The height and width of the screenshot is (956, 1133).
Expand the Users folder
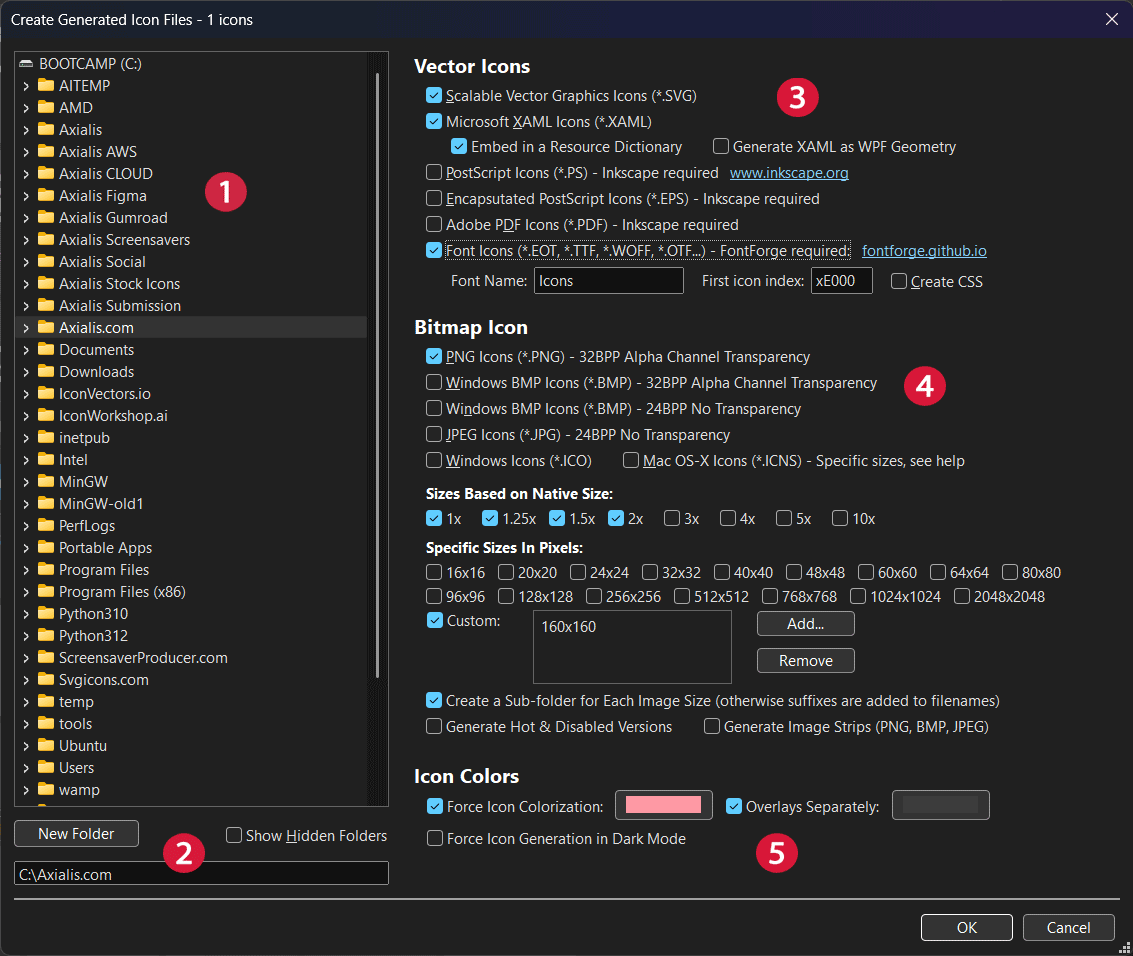coord(25,767)
